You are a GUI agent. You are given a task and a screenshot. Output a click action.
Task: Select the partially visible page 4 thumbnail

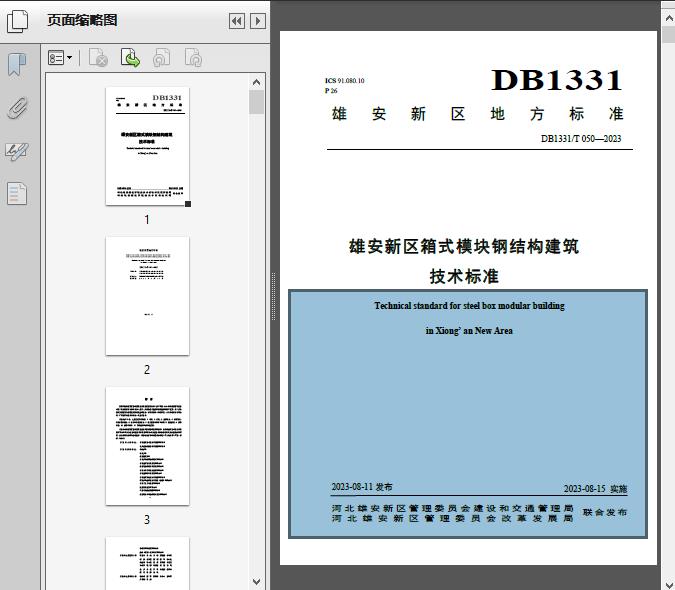[x=147, y=563]
